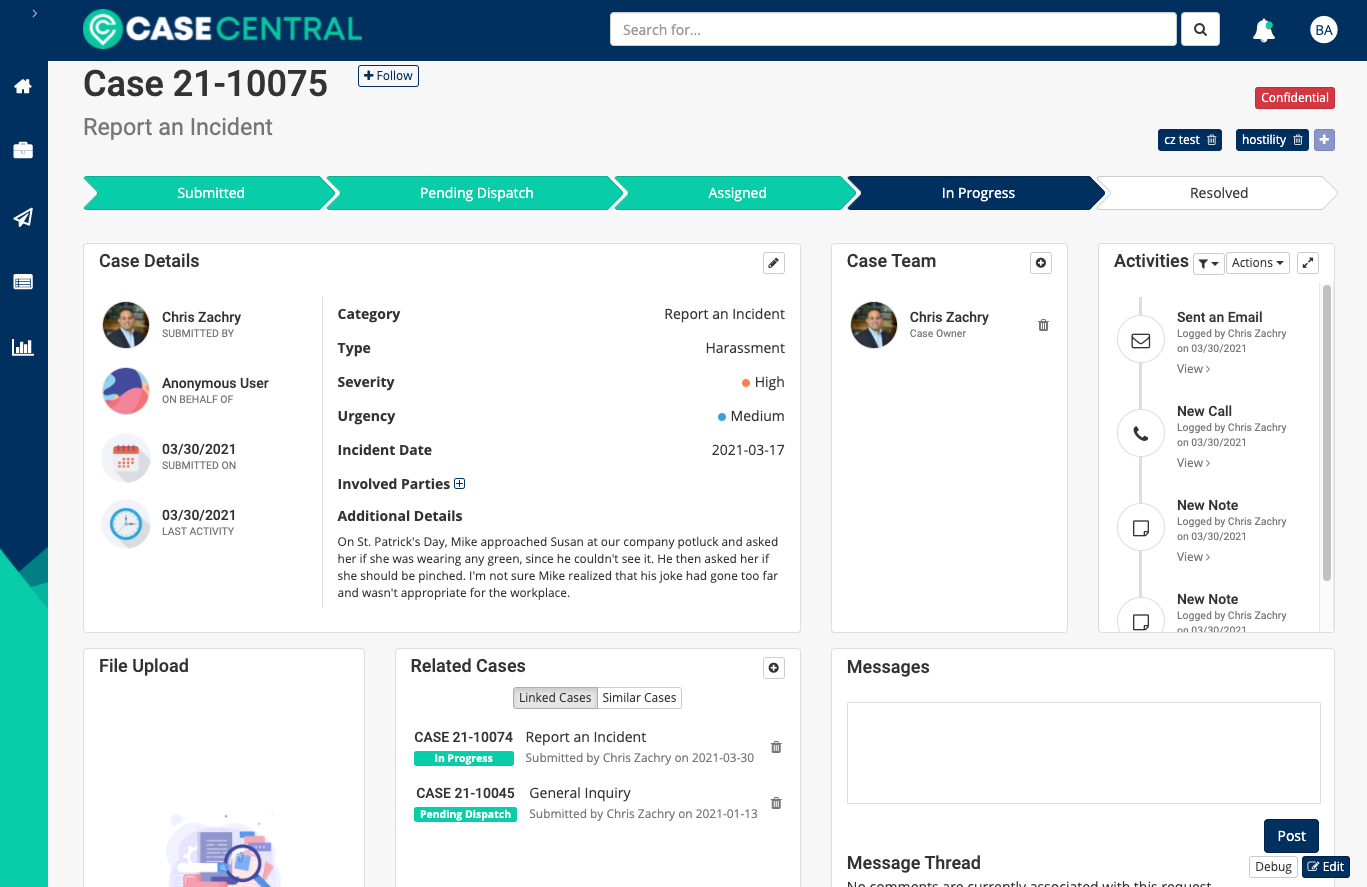Click the Pending Dispatch status badge of case 21-10045
This screenshot has height=887, width=1367.
(465, 815)
